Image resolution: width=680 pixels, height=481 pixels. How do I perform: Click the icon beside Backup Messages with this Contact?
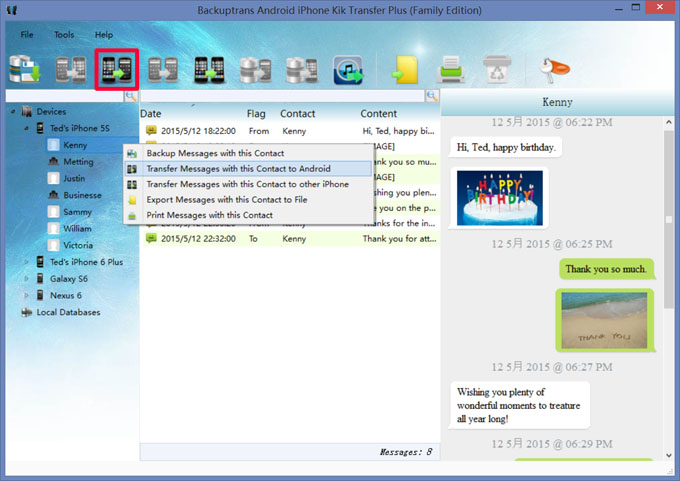[x=132, y=154]
